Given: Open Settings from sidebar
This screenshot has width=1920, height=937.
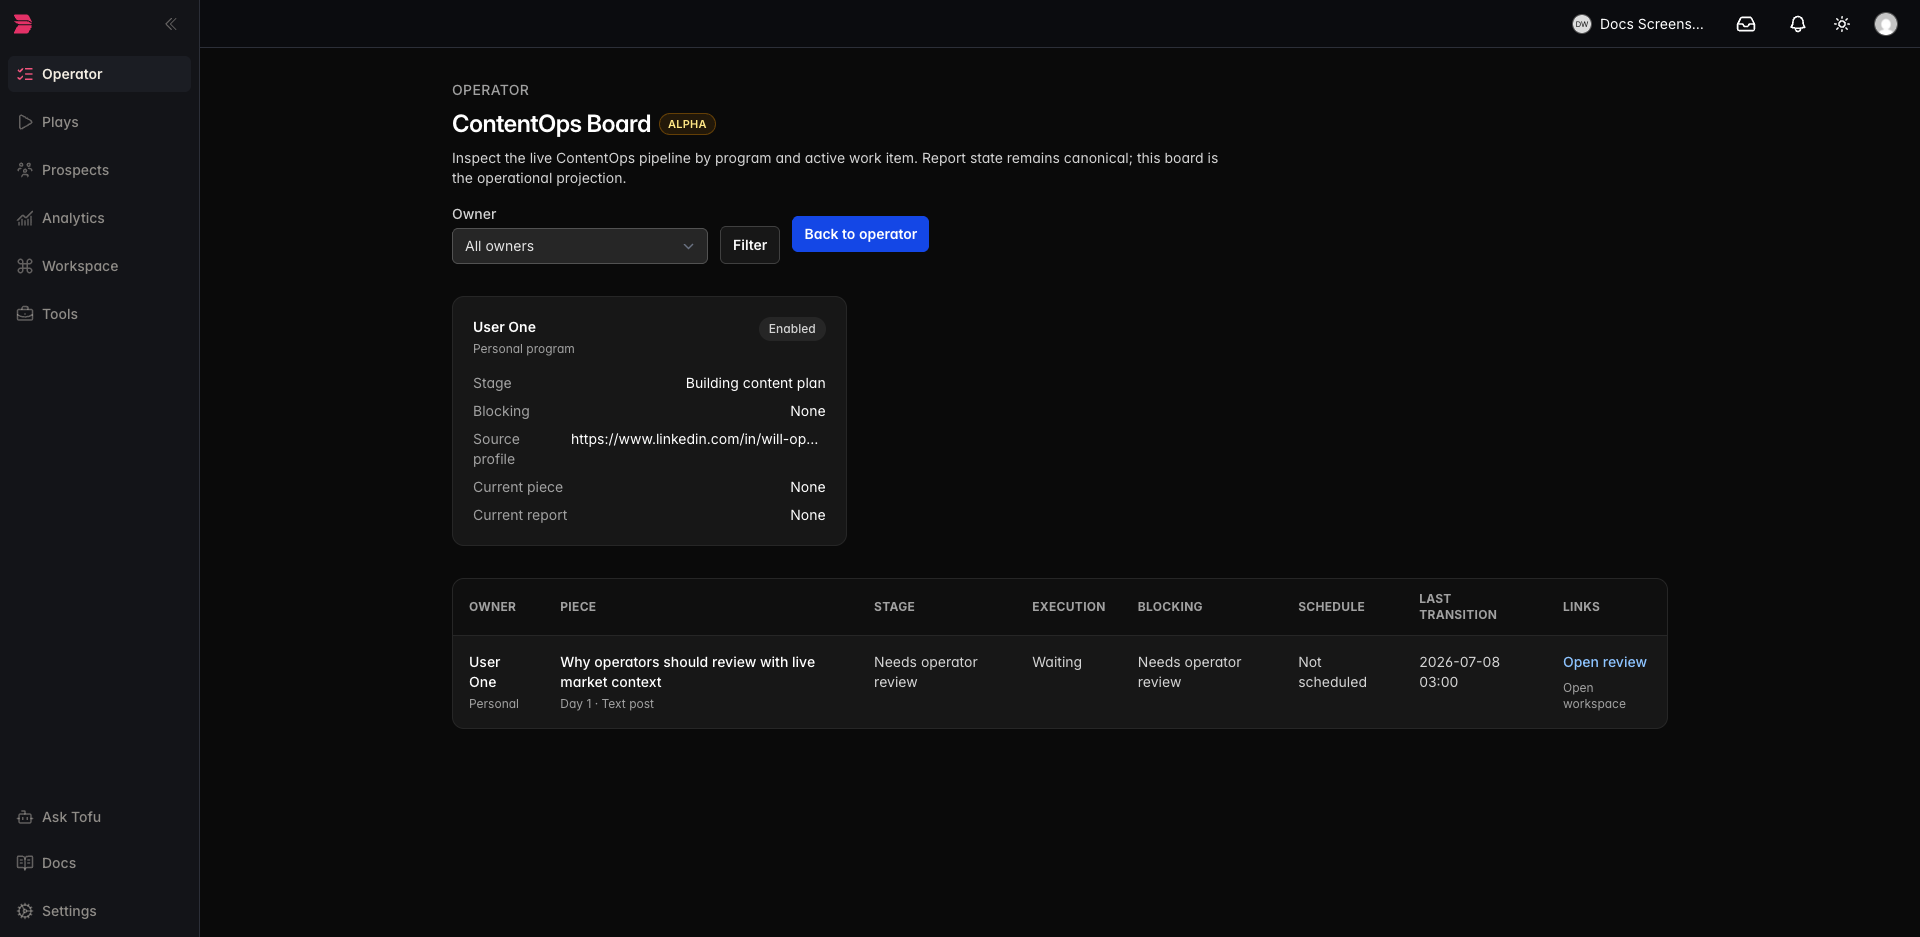Looking at the screenshot, I should click(99, 911).
